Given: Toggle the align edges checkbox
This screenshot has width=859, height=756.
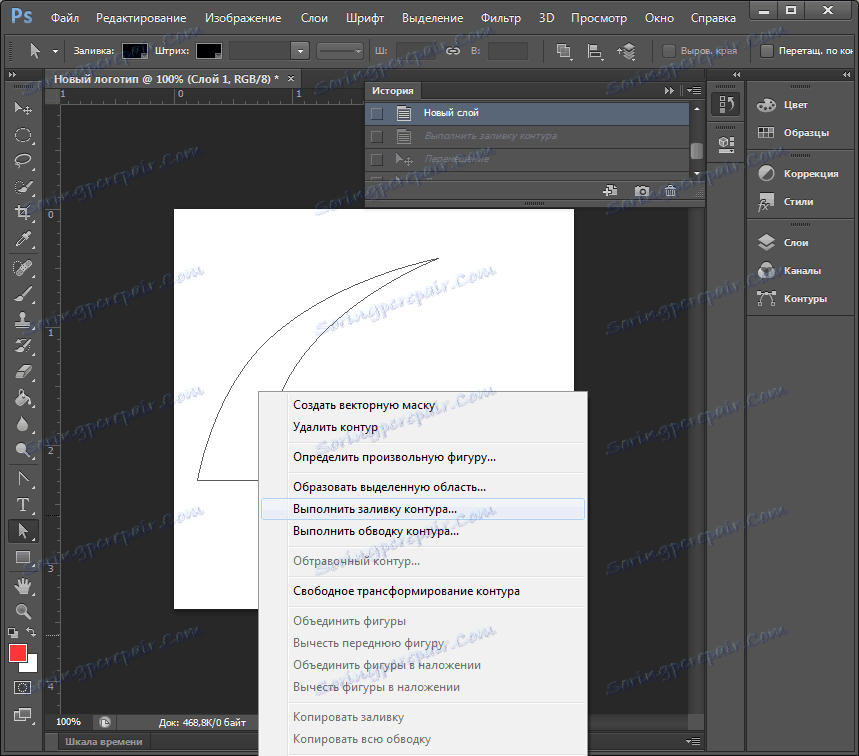Looking at the screenshot, I should pyautogui.click(x=670, y=51).
